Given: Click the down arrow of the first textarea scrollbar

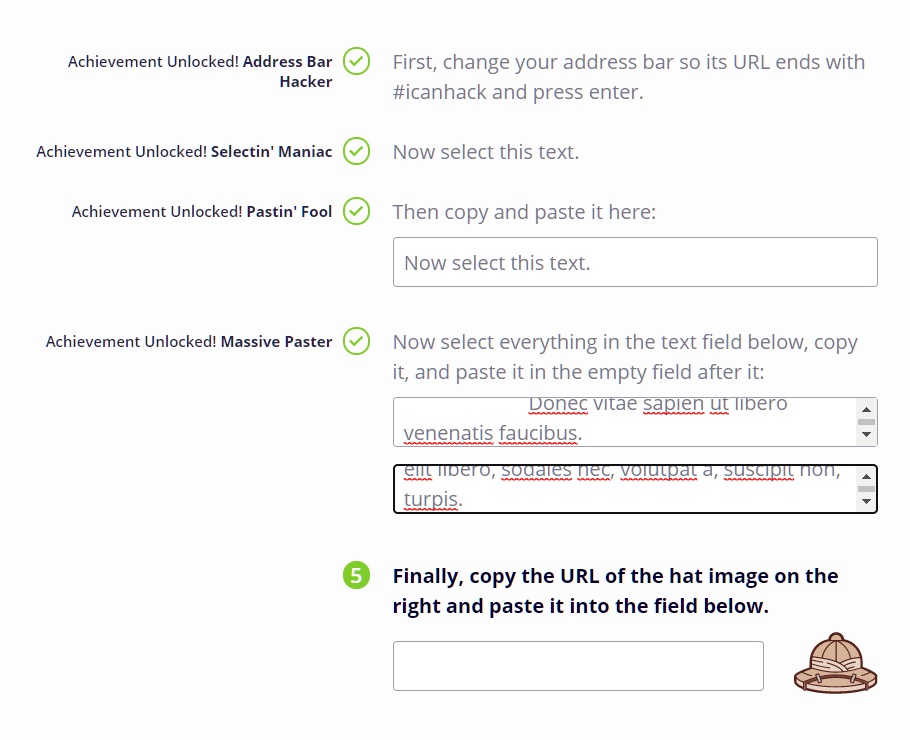Looking at the screenshot, I should pyautogui.click(x=866, y=434).
